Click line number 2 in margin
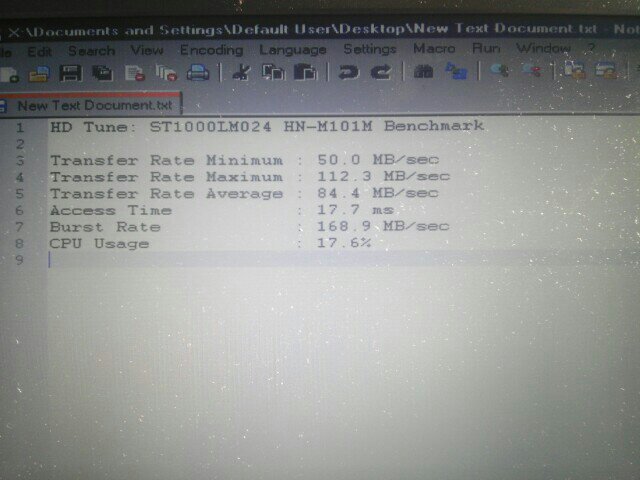640x480 pixels. 20,144
